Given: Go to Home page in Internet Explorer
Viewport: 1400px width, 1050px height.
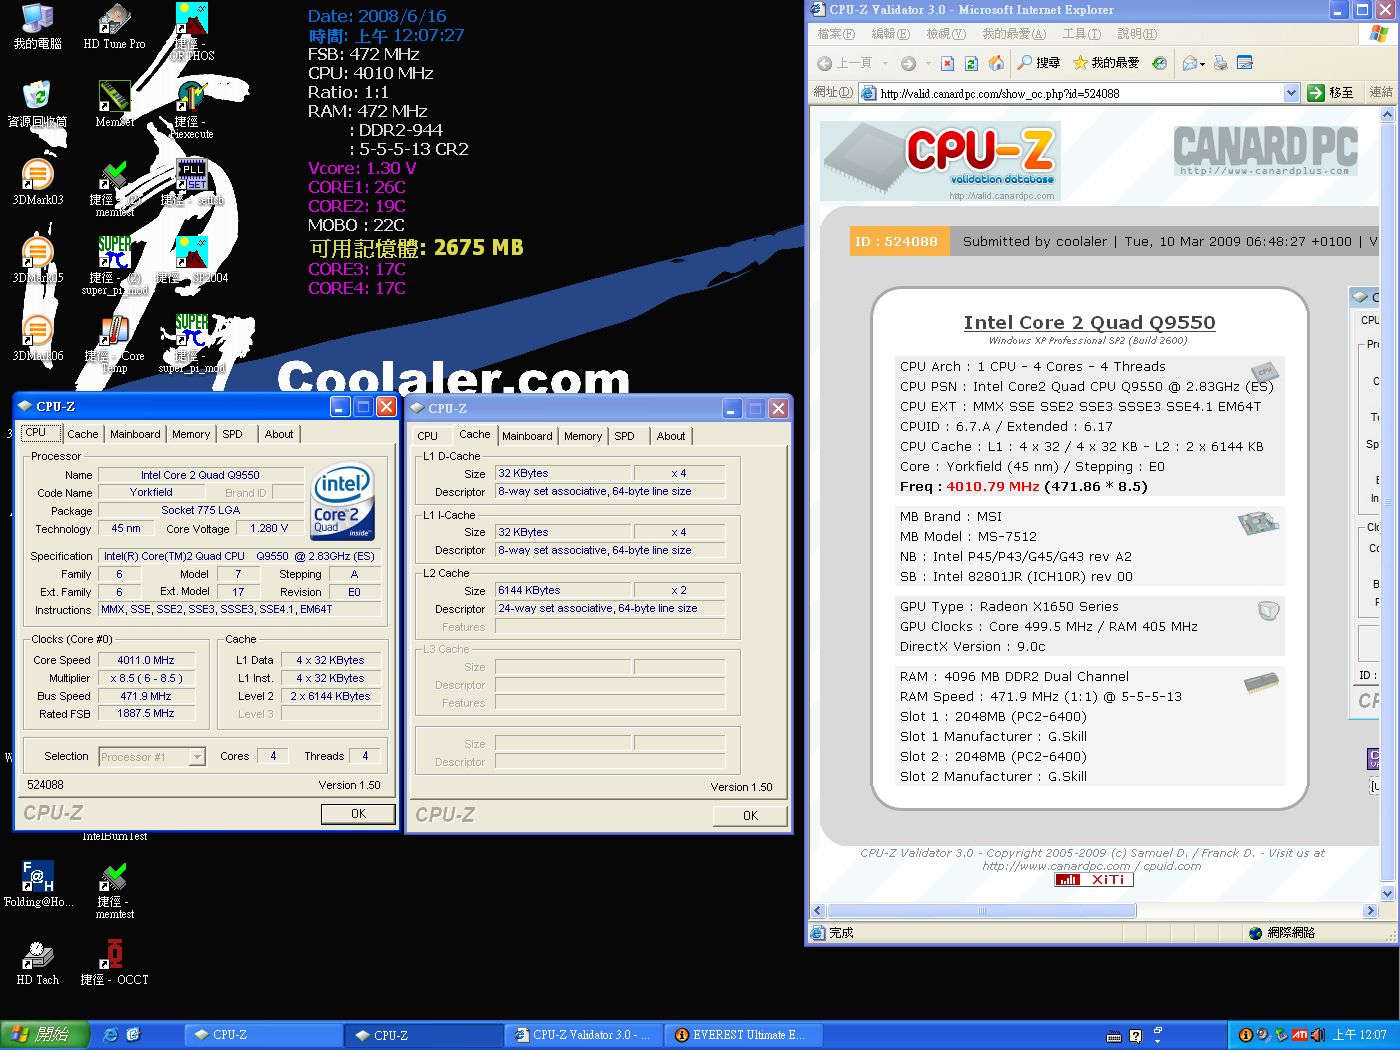Looking at the screenshot, I should click(996, 63).
